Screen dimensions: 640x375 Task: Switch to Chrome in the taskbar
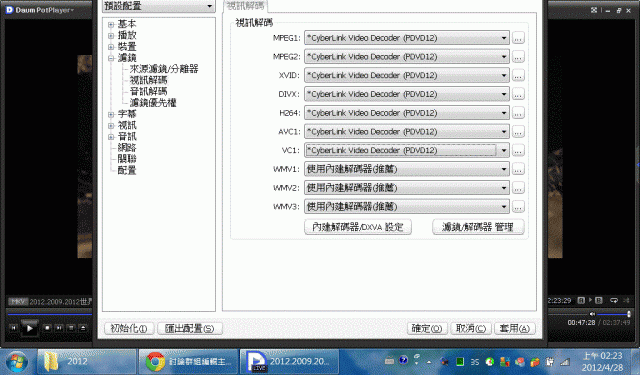click(x=188, y=362)
